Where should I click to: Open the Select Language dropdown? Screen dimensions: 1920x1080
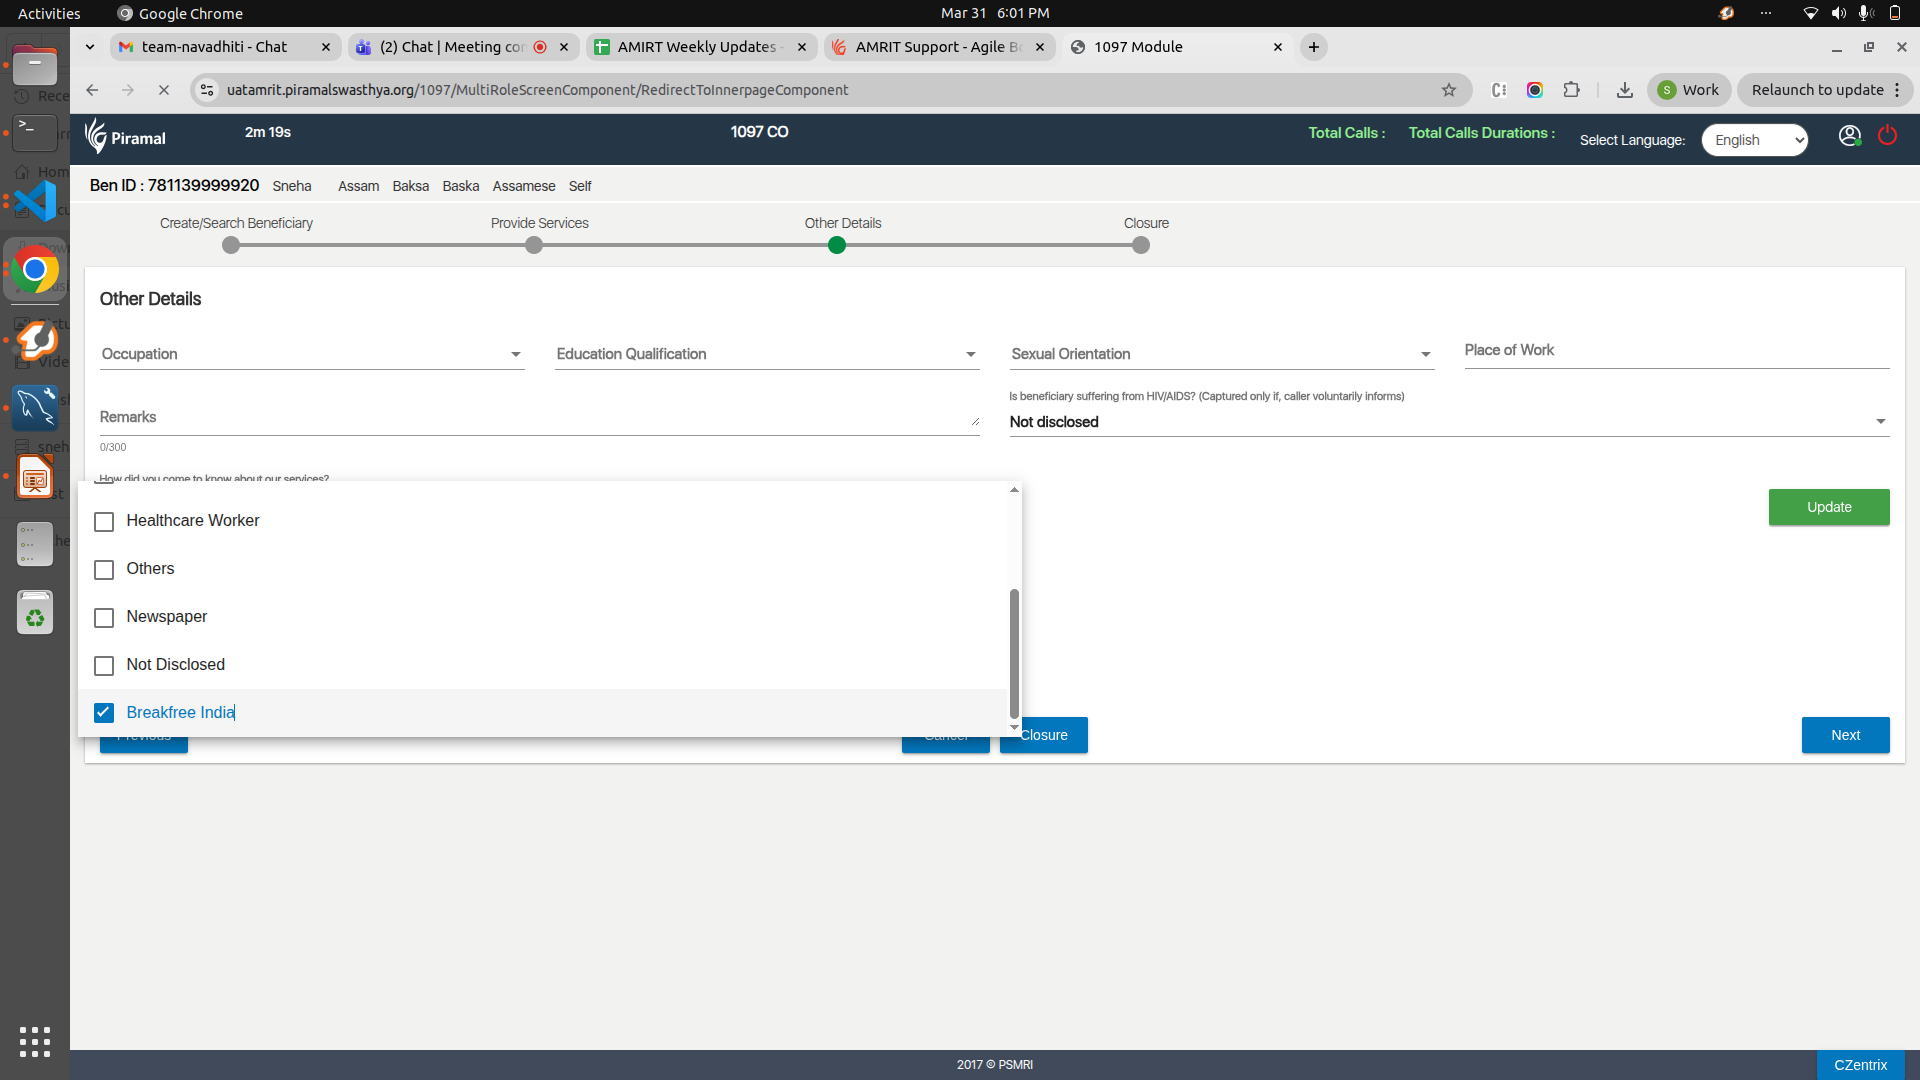[1755, 140]
